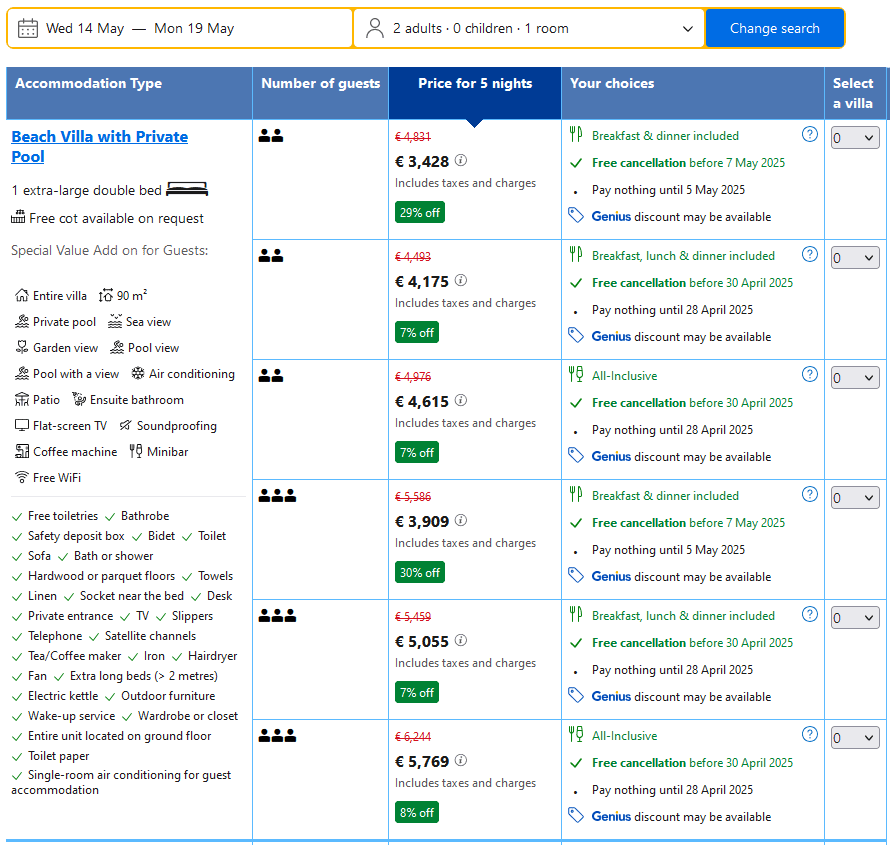The width and height of the screenshot is (890, 845).
Task: Open villa quantity dropdown for €4,615 option
Action: tap(855, 378)
